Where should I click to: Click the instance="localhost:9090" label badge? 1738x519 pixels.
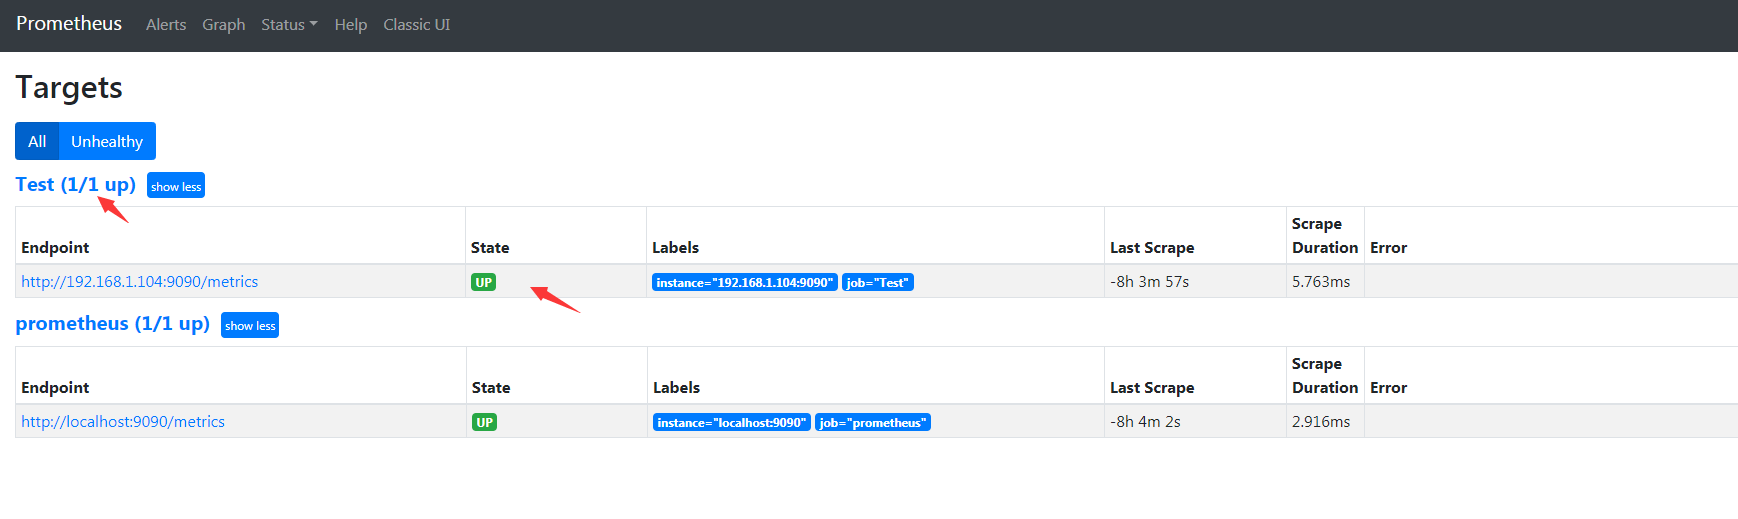pos(731,423)
